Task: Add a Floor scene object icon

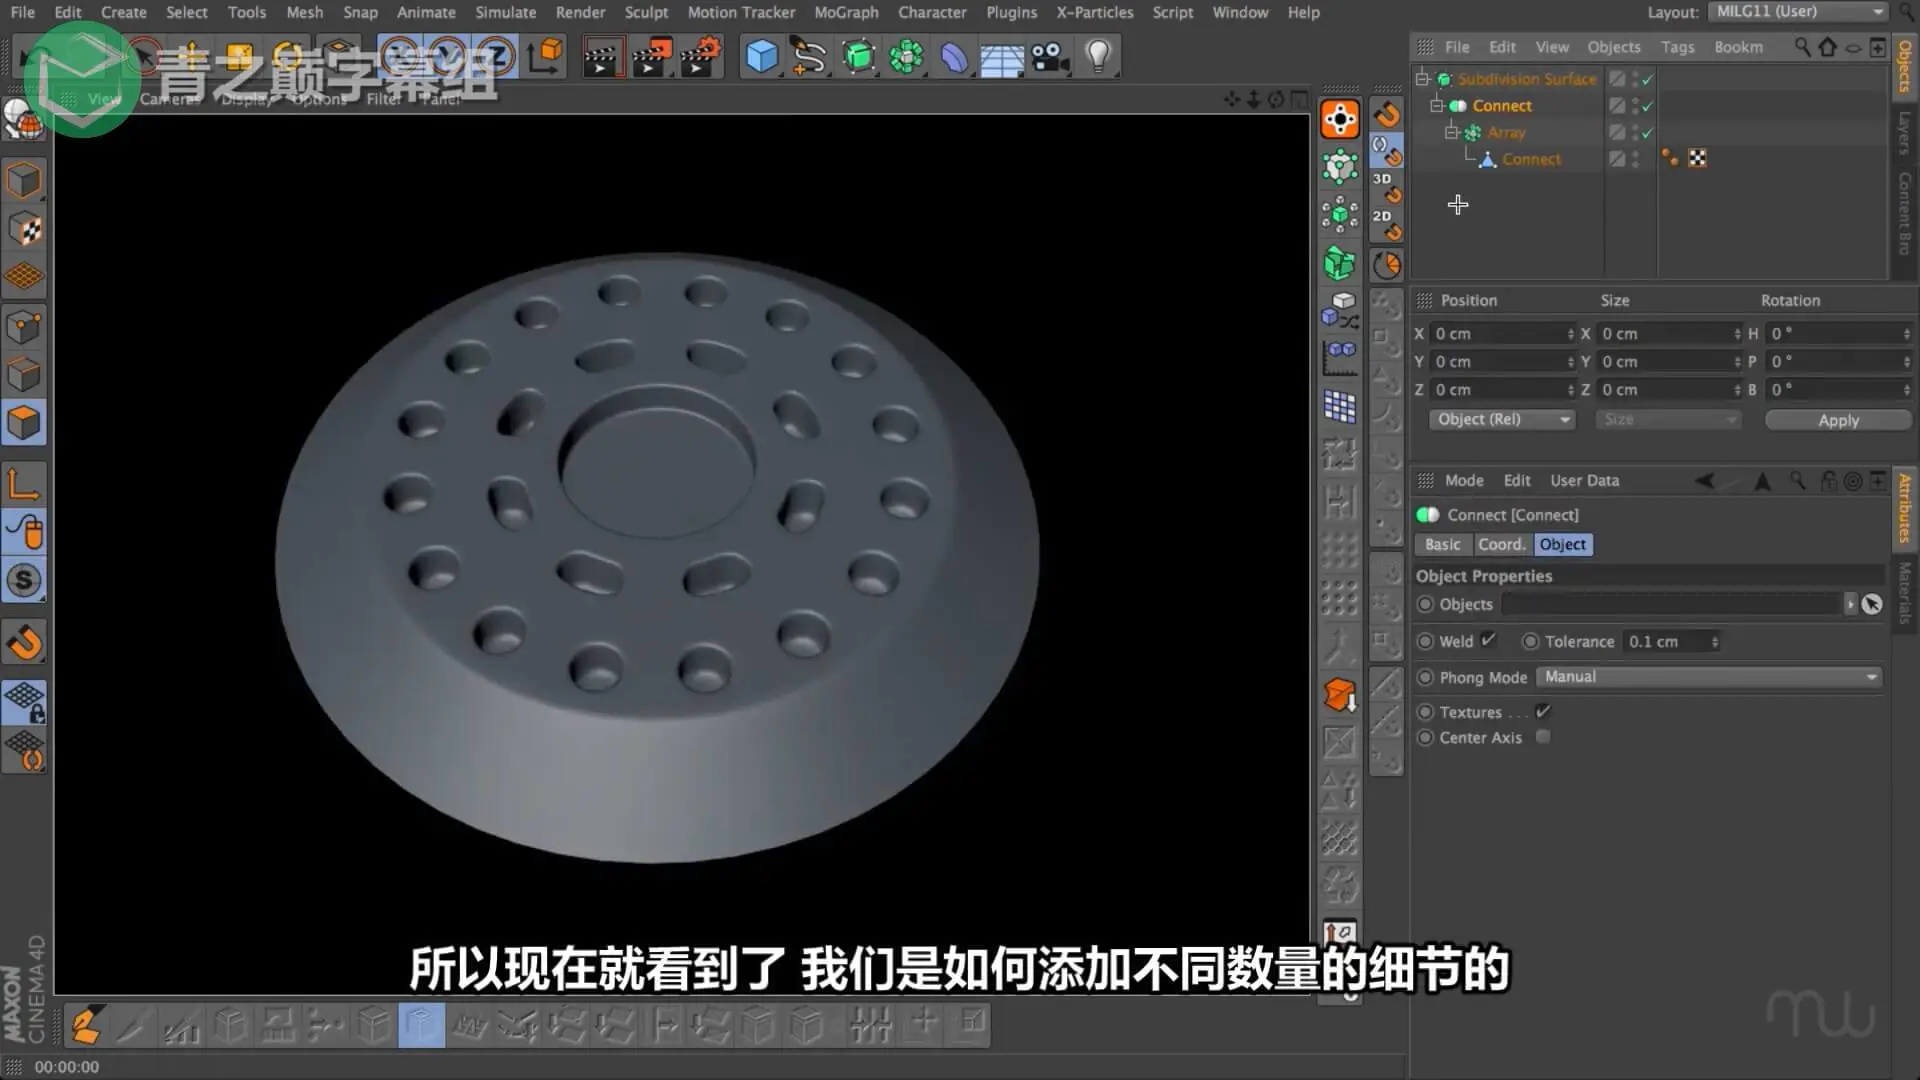Action: [x=1001, y=58]
